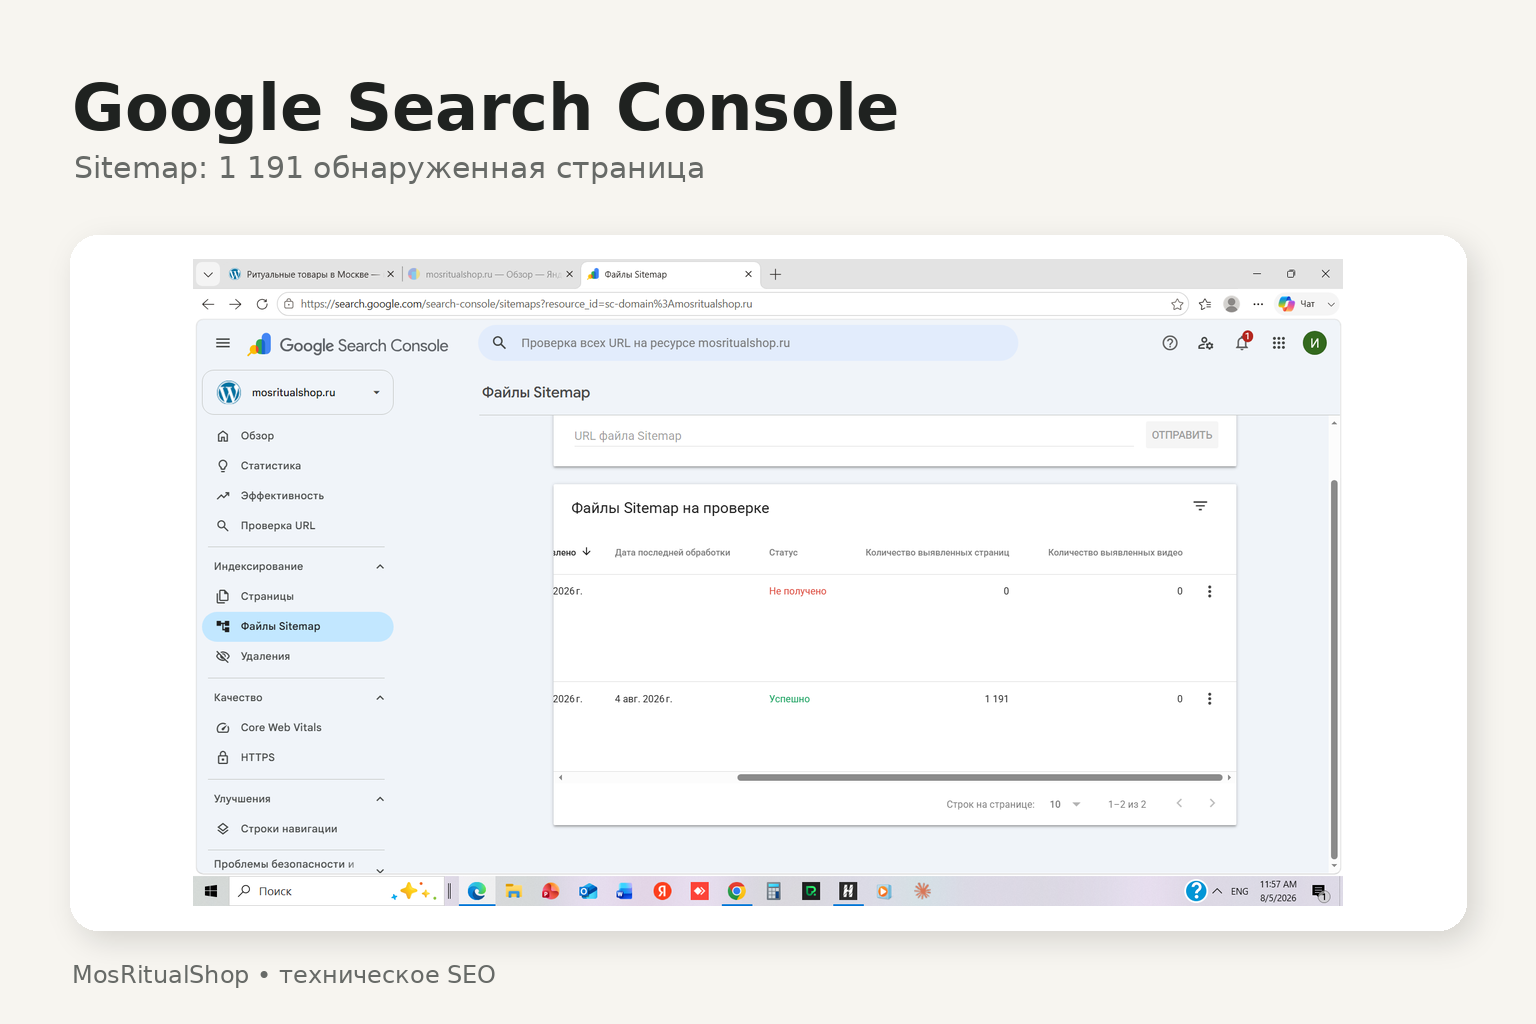Open Microsoft Edge from the taskbar
The height and width of the screenshot is (1024, 1536).
click(x=477, y=891)
